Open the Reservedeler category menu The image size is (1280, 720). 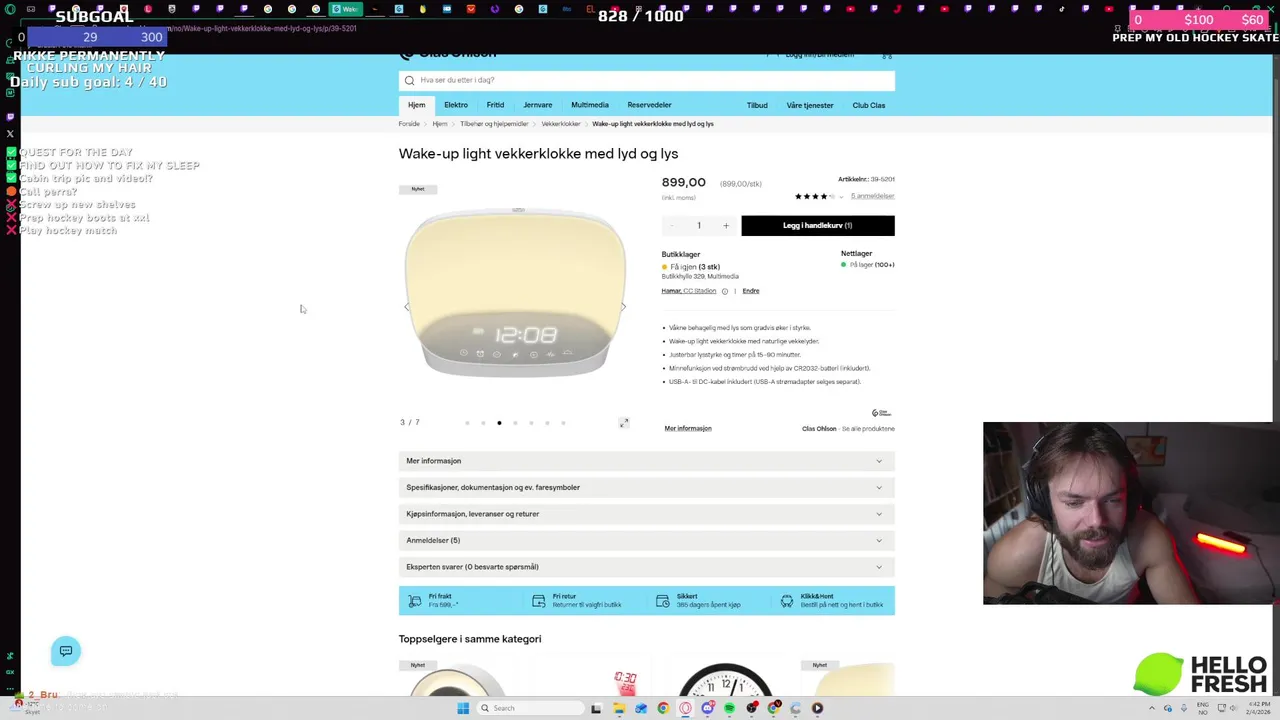[649, 105]
